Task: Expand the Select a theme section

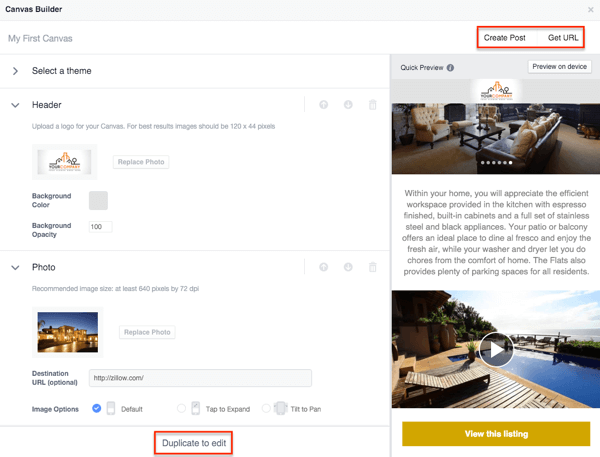Action: 15,71
